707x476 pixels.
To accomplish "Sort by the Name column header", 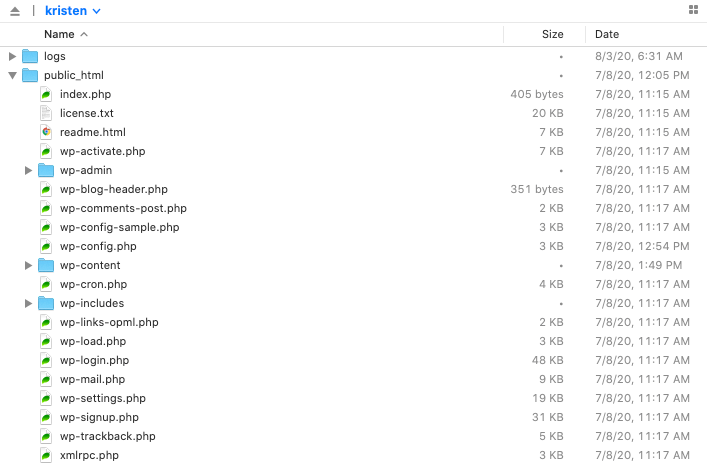I will coord(66,34).
